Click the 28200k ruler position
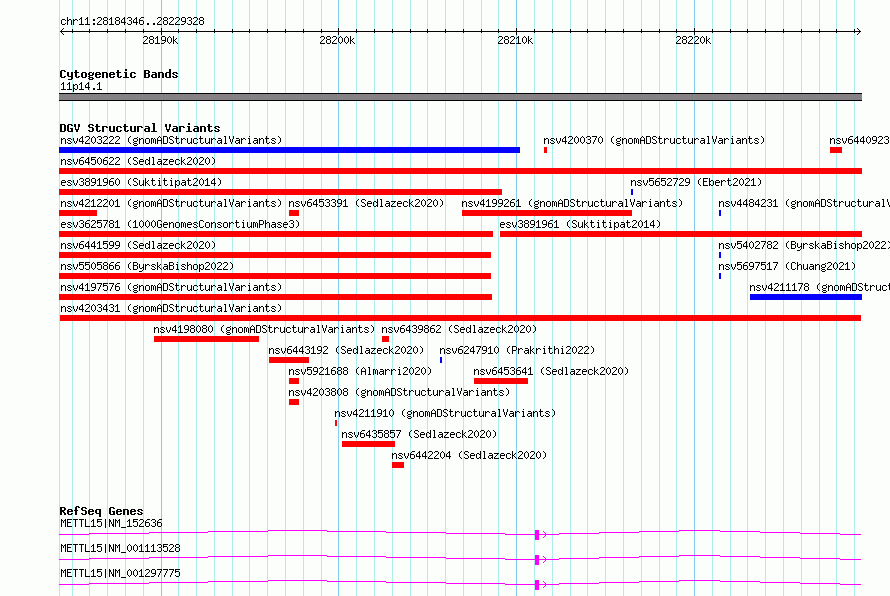 (x=337, y=40)
